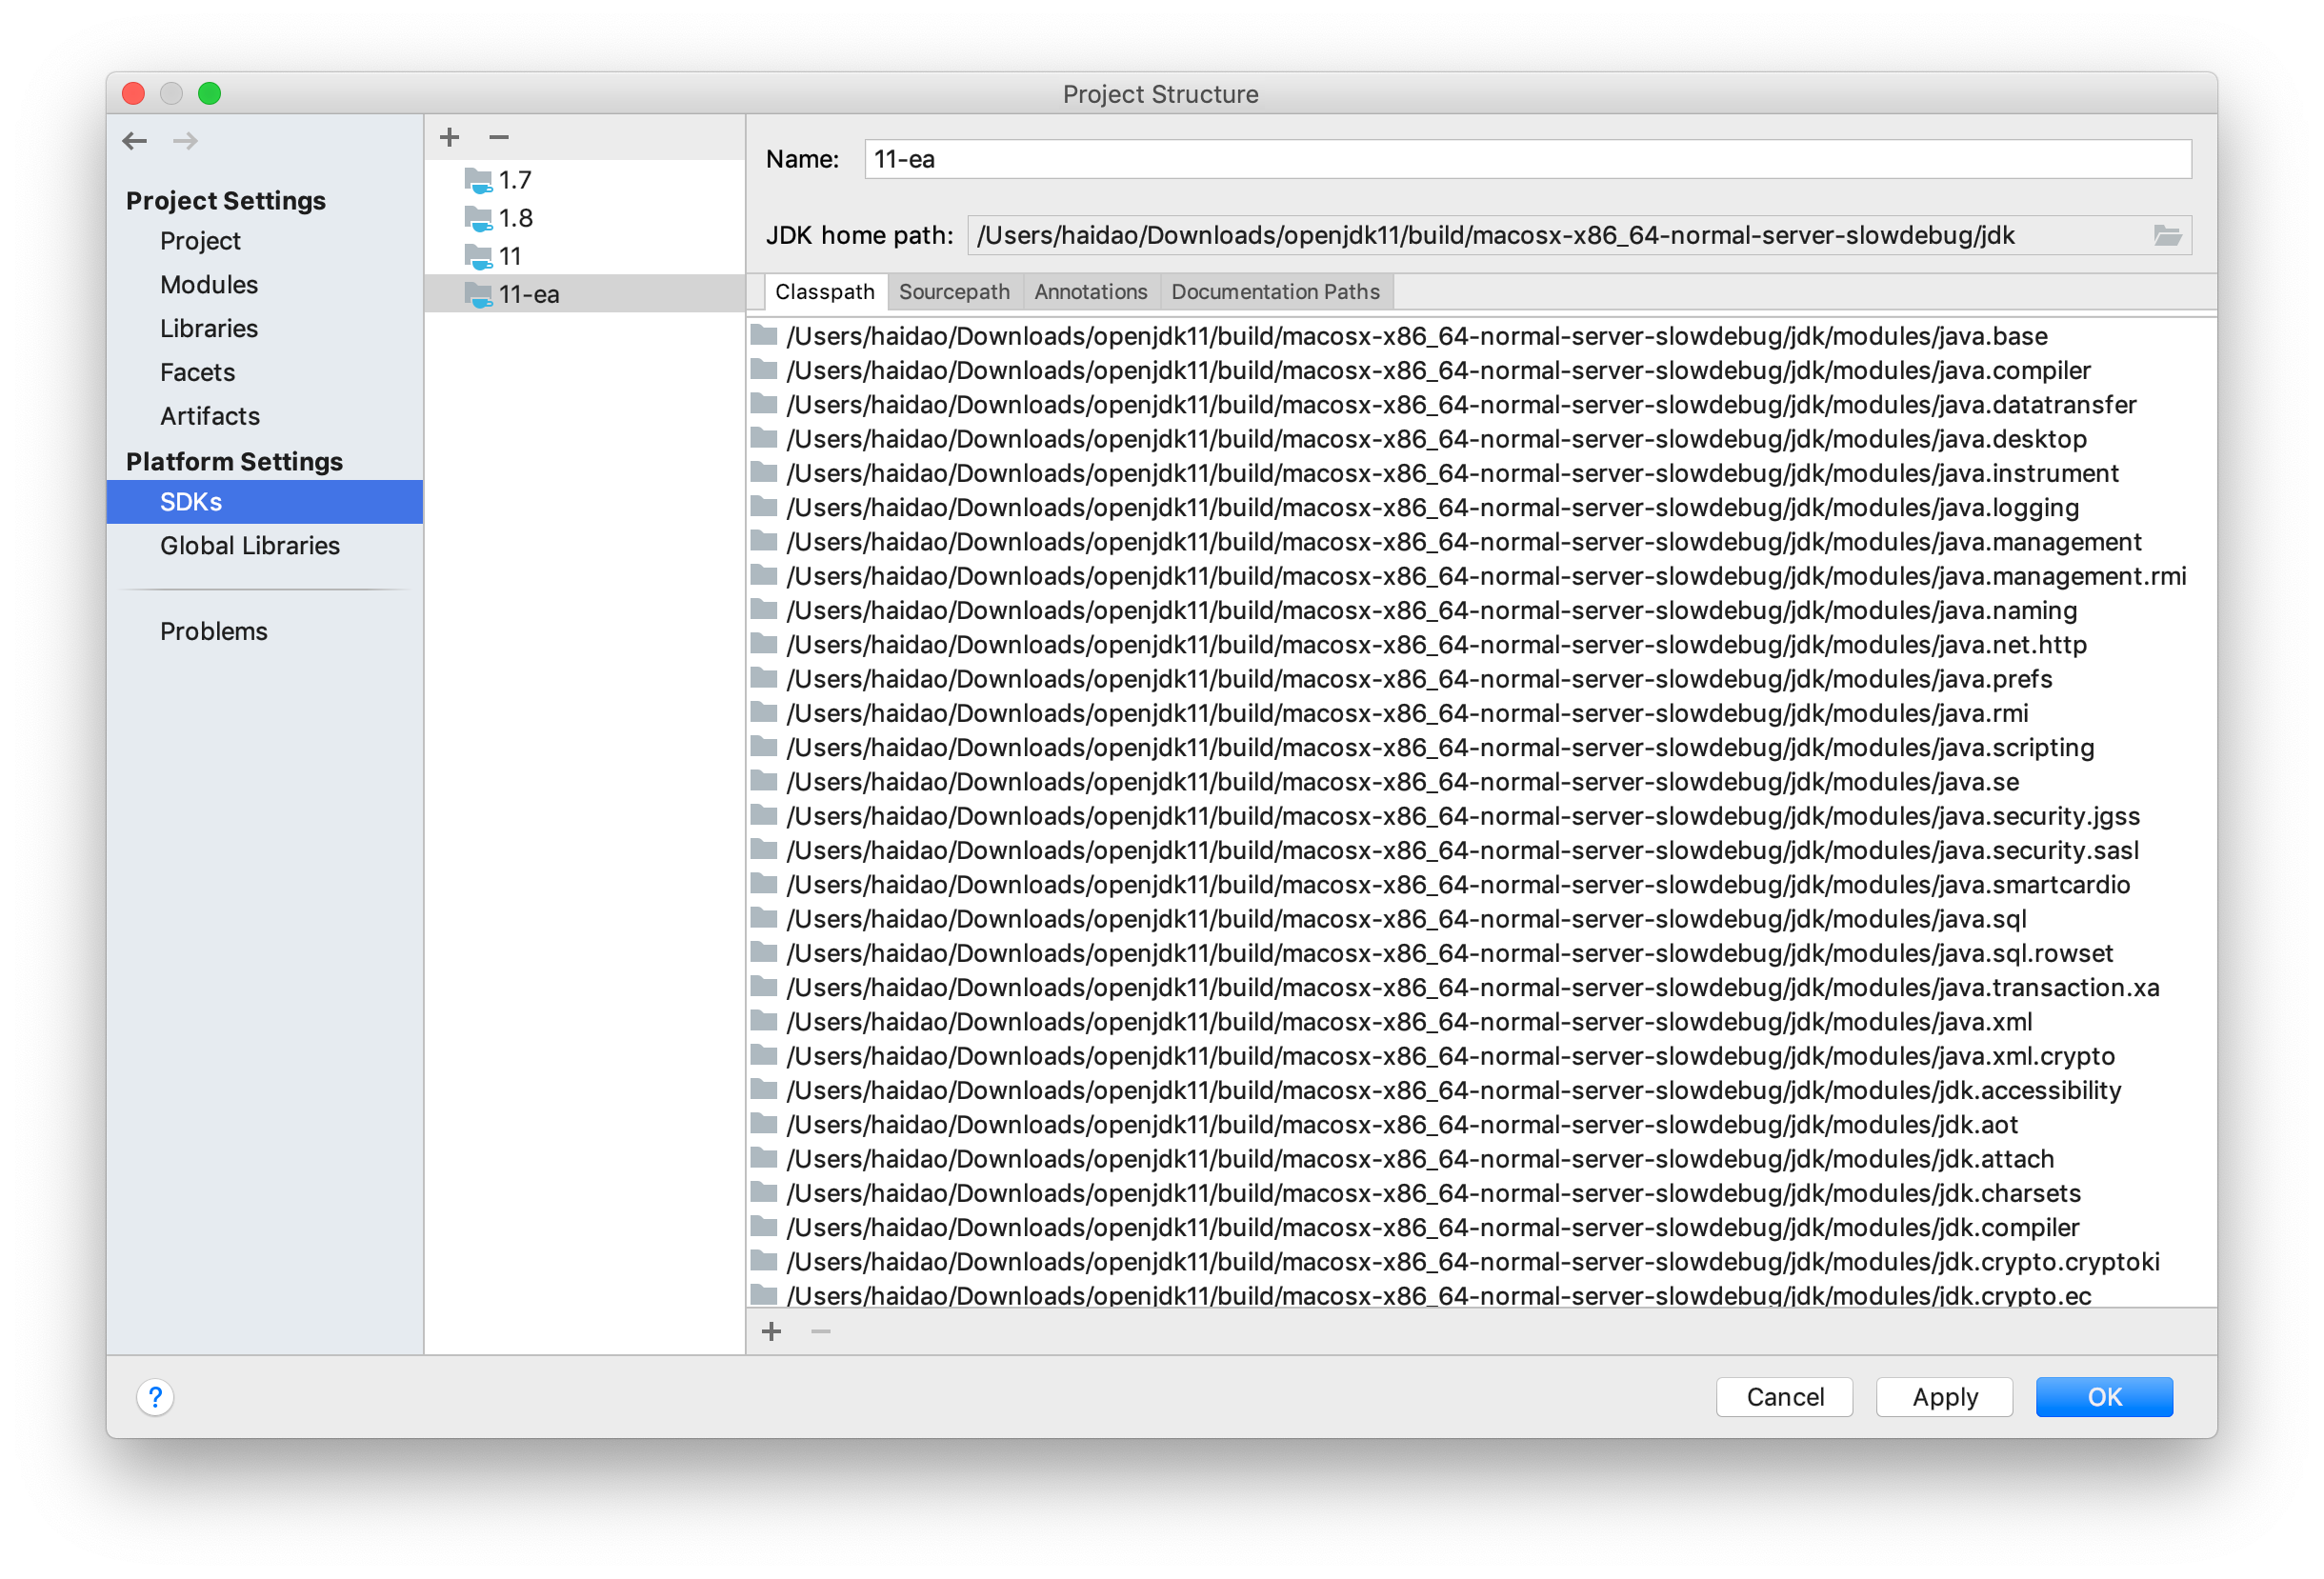This screenshot has width=2324, height=1579.
Task: Remove a classpath entry with the minus icon
Action: tap(820, 1332)
